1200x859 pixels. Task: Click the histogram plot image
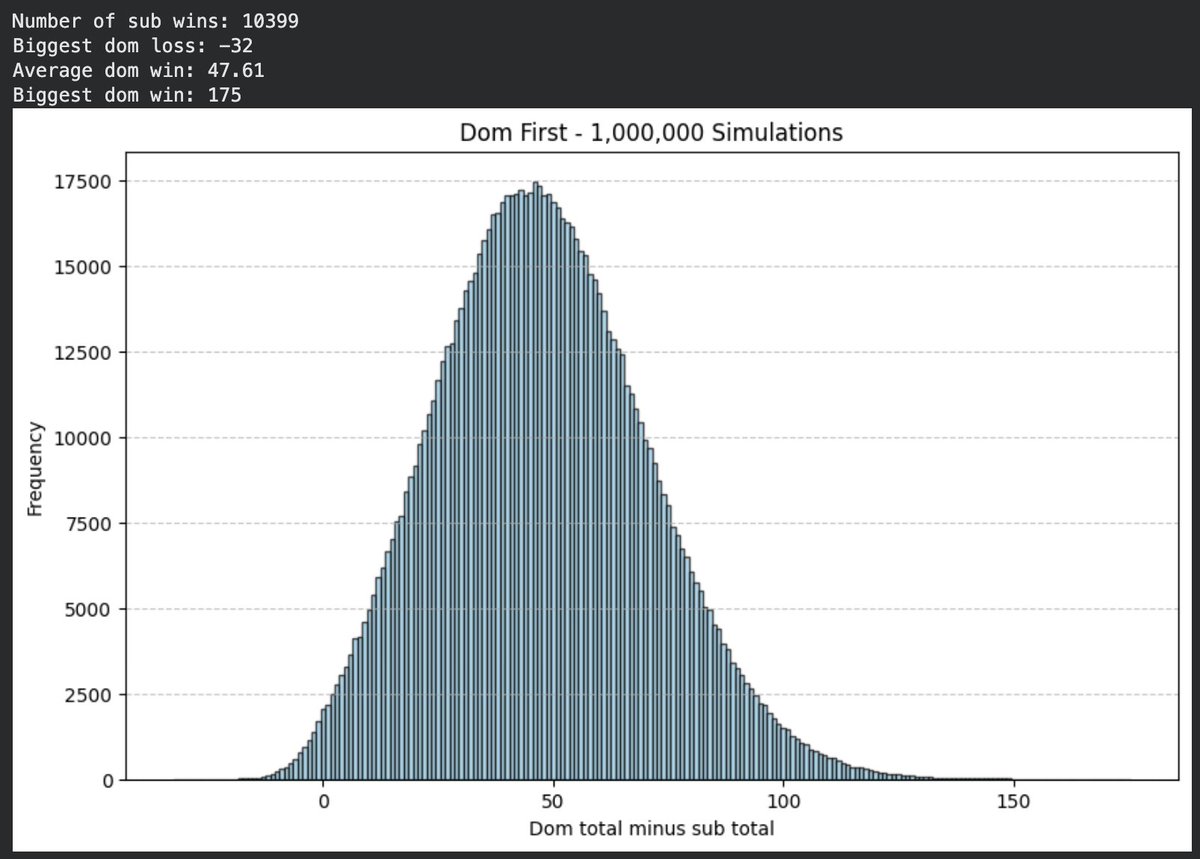coord(600,480)
